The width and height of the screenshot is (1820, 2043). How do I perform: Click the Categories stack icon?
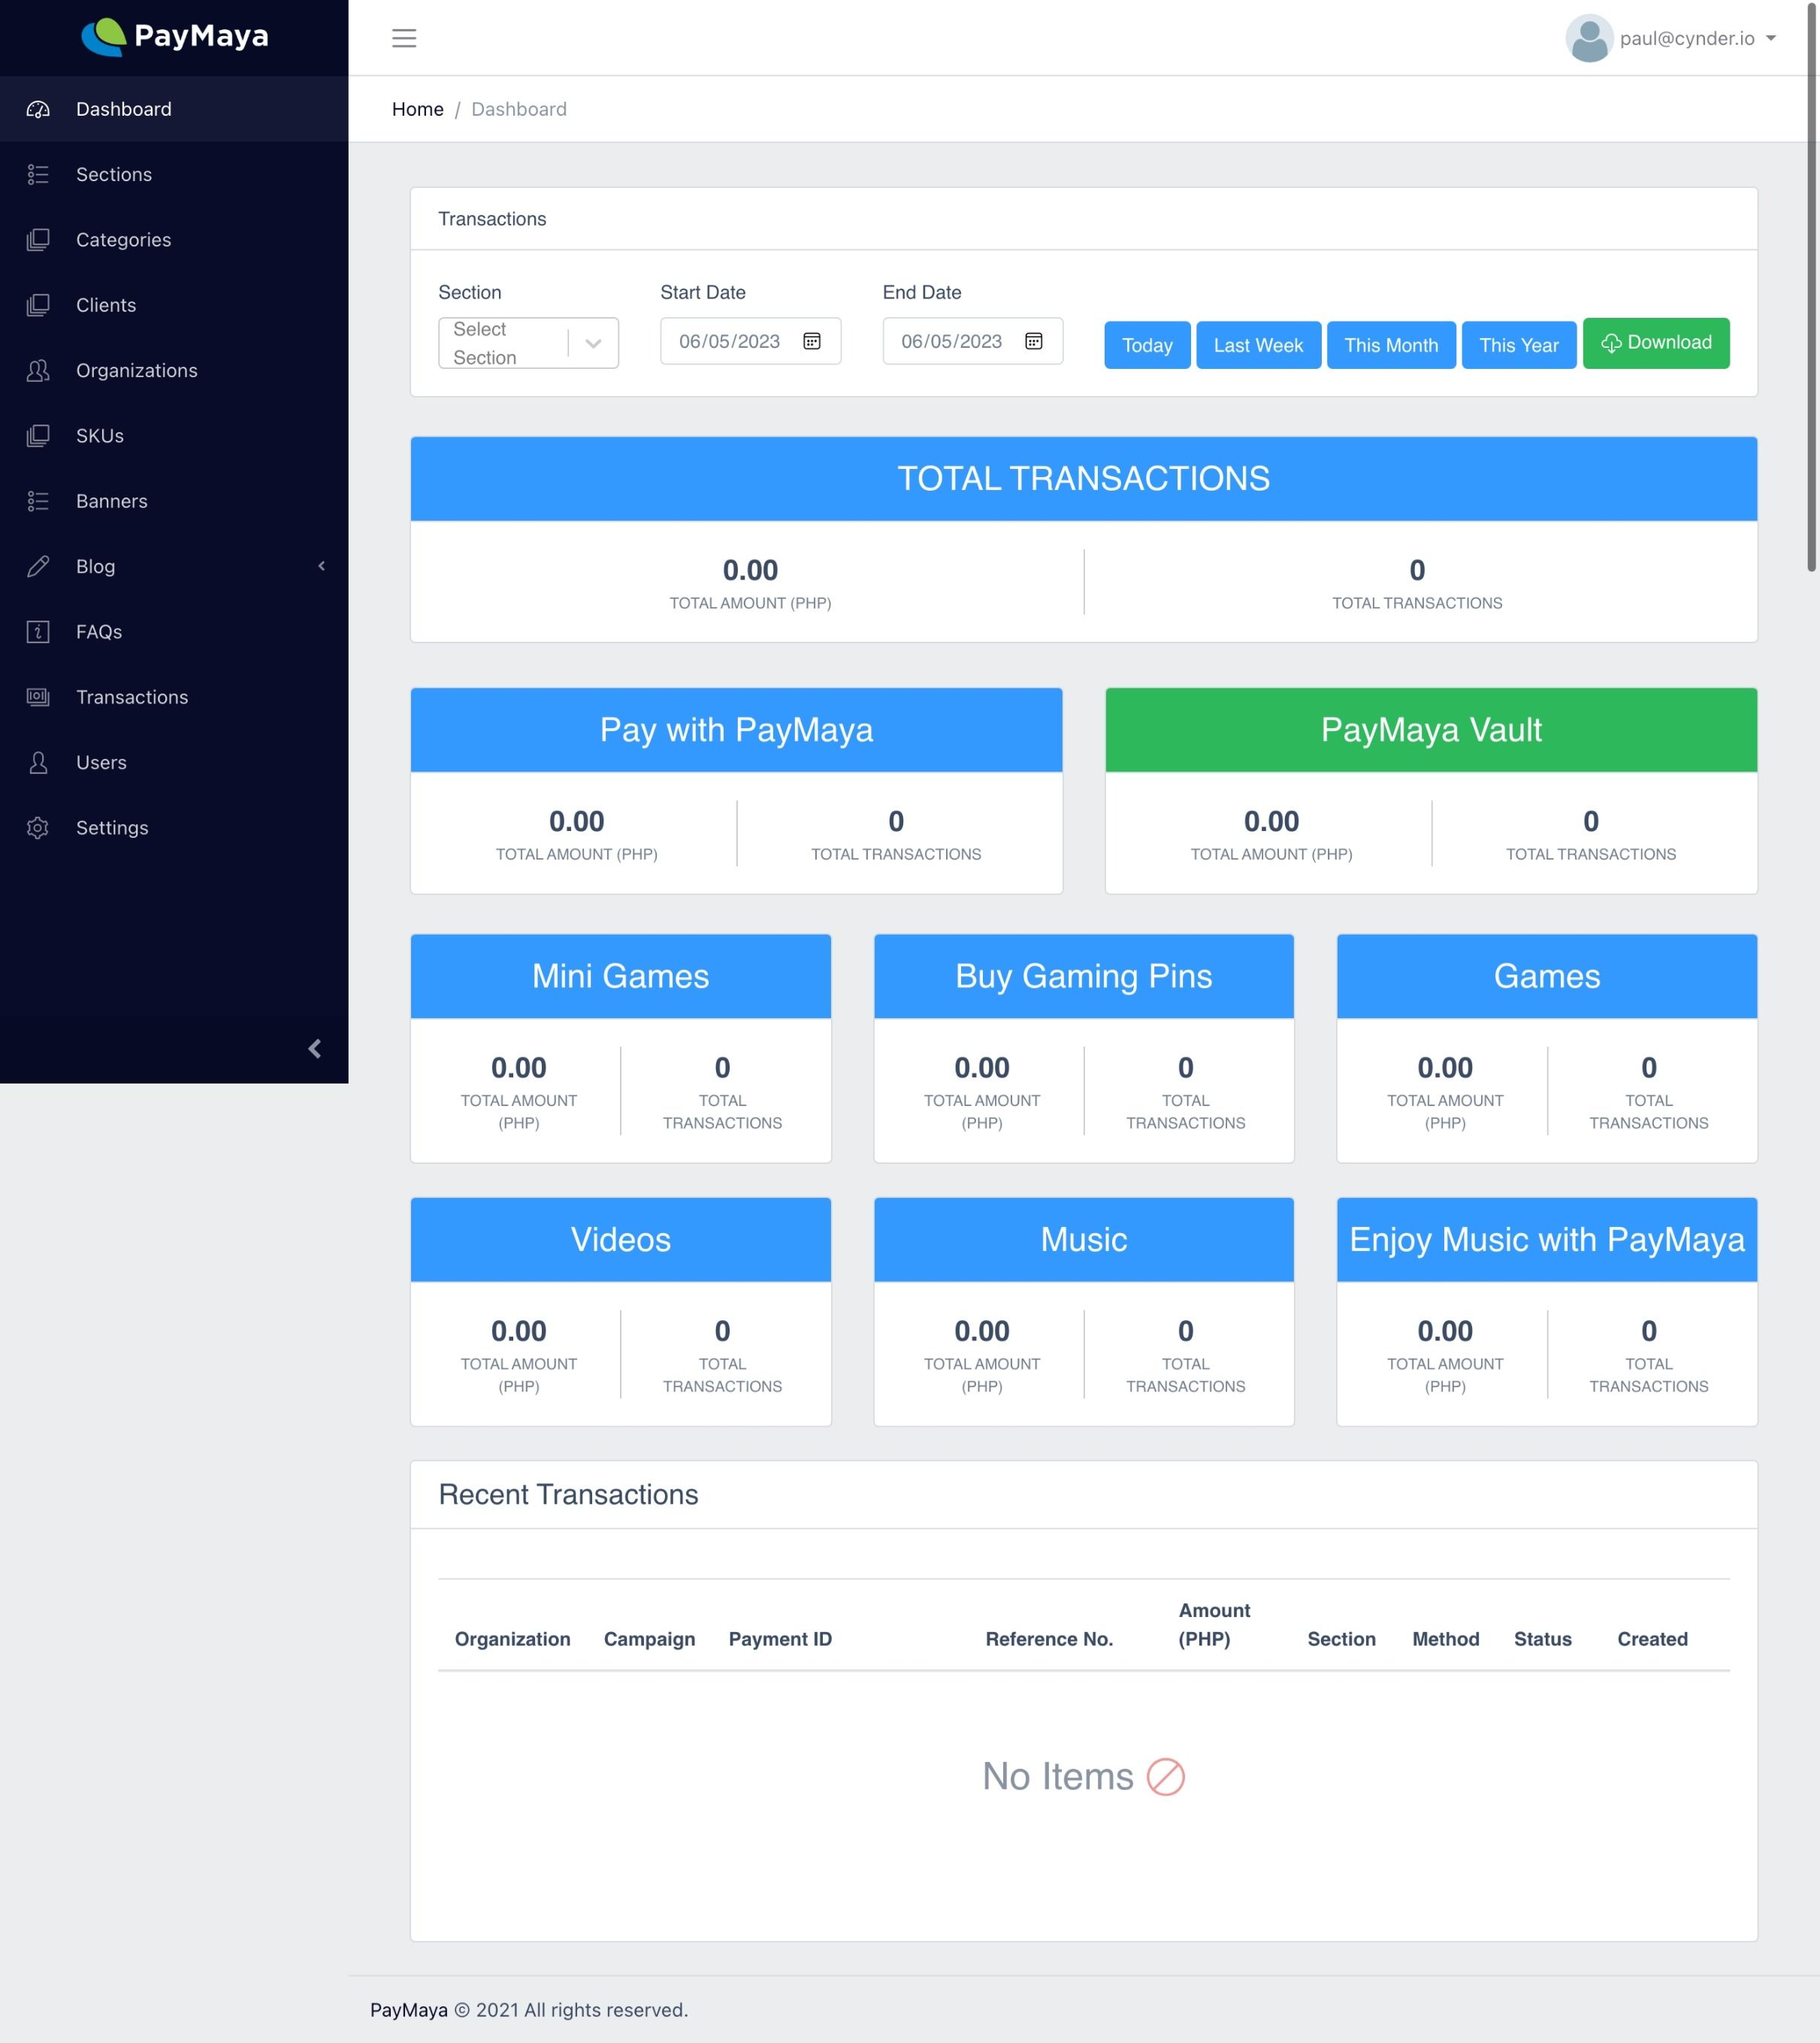[x=38, y=240]
